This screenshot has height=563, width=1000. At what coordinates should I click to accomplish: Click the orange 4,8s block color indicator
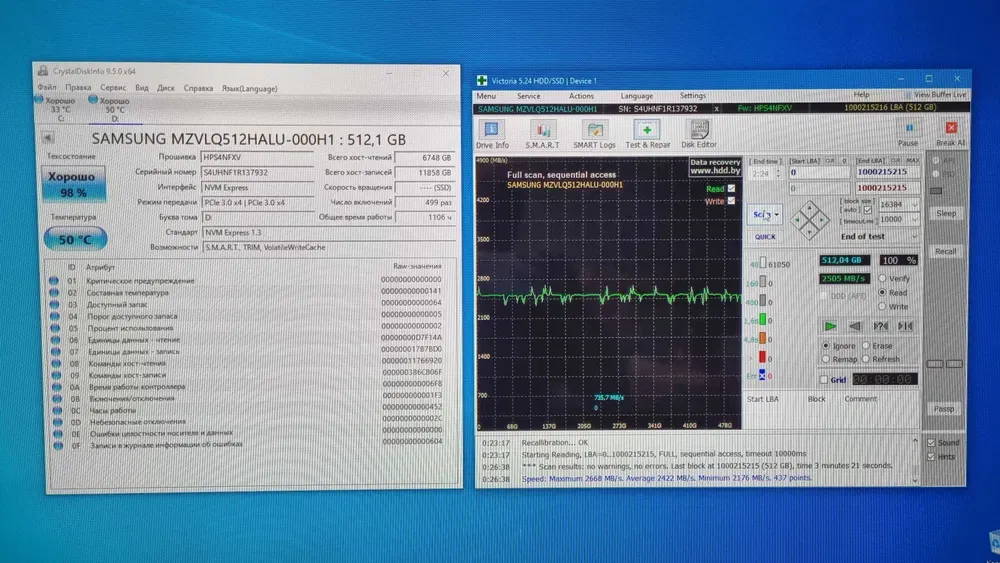pyautogui.click(x=762, y=339)
